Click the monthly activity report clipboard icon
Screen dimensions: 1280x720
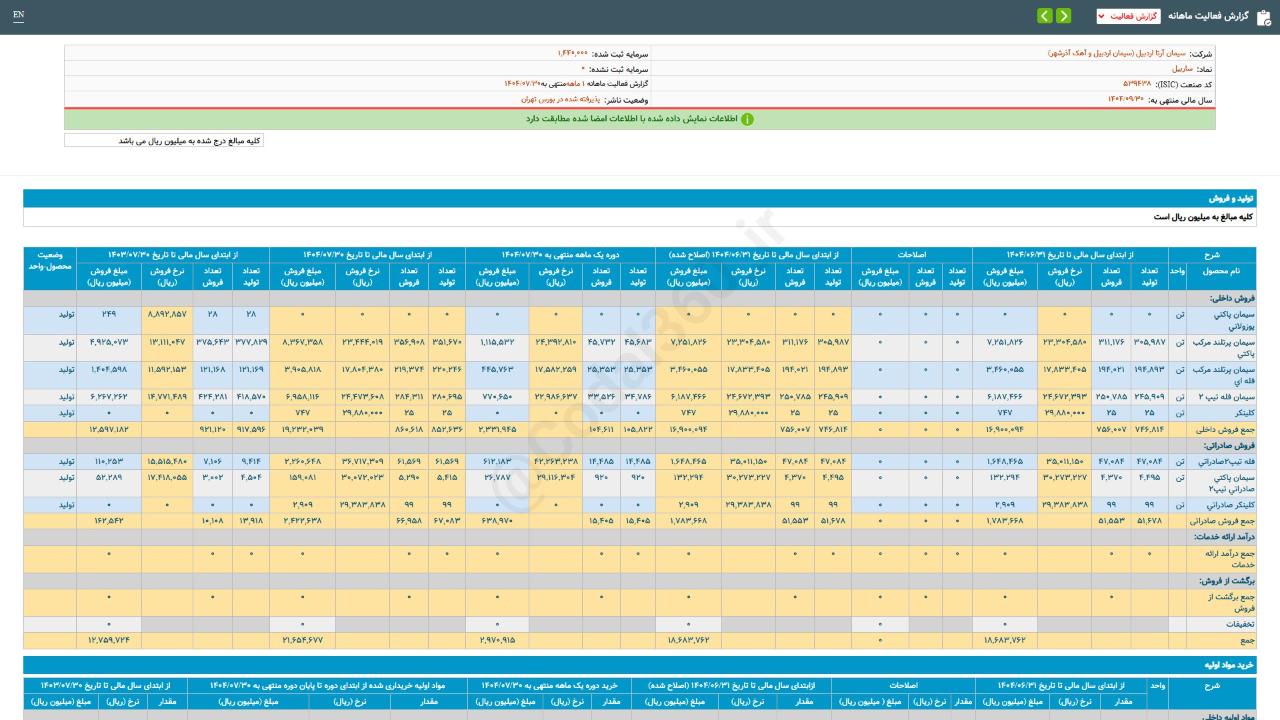(1263, 16)
